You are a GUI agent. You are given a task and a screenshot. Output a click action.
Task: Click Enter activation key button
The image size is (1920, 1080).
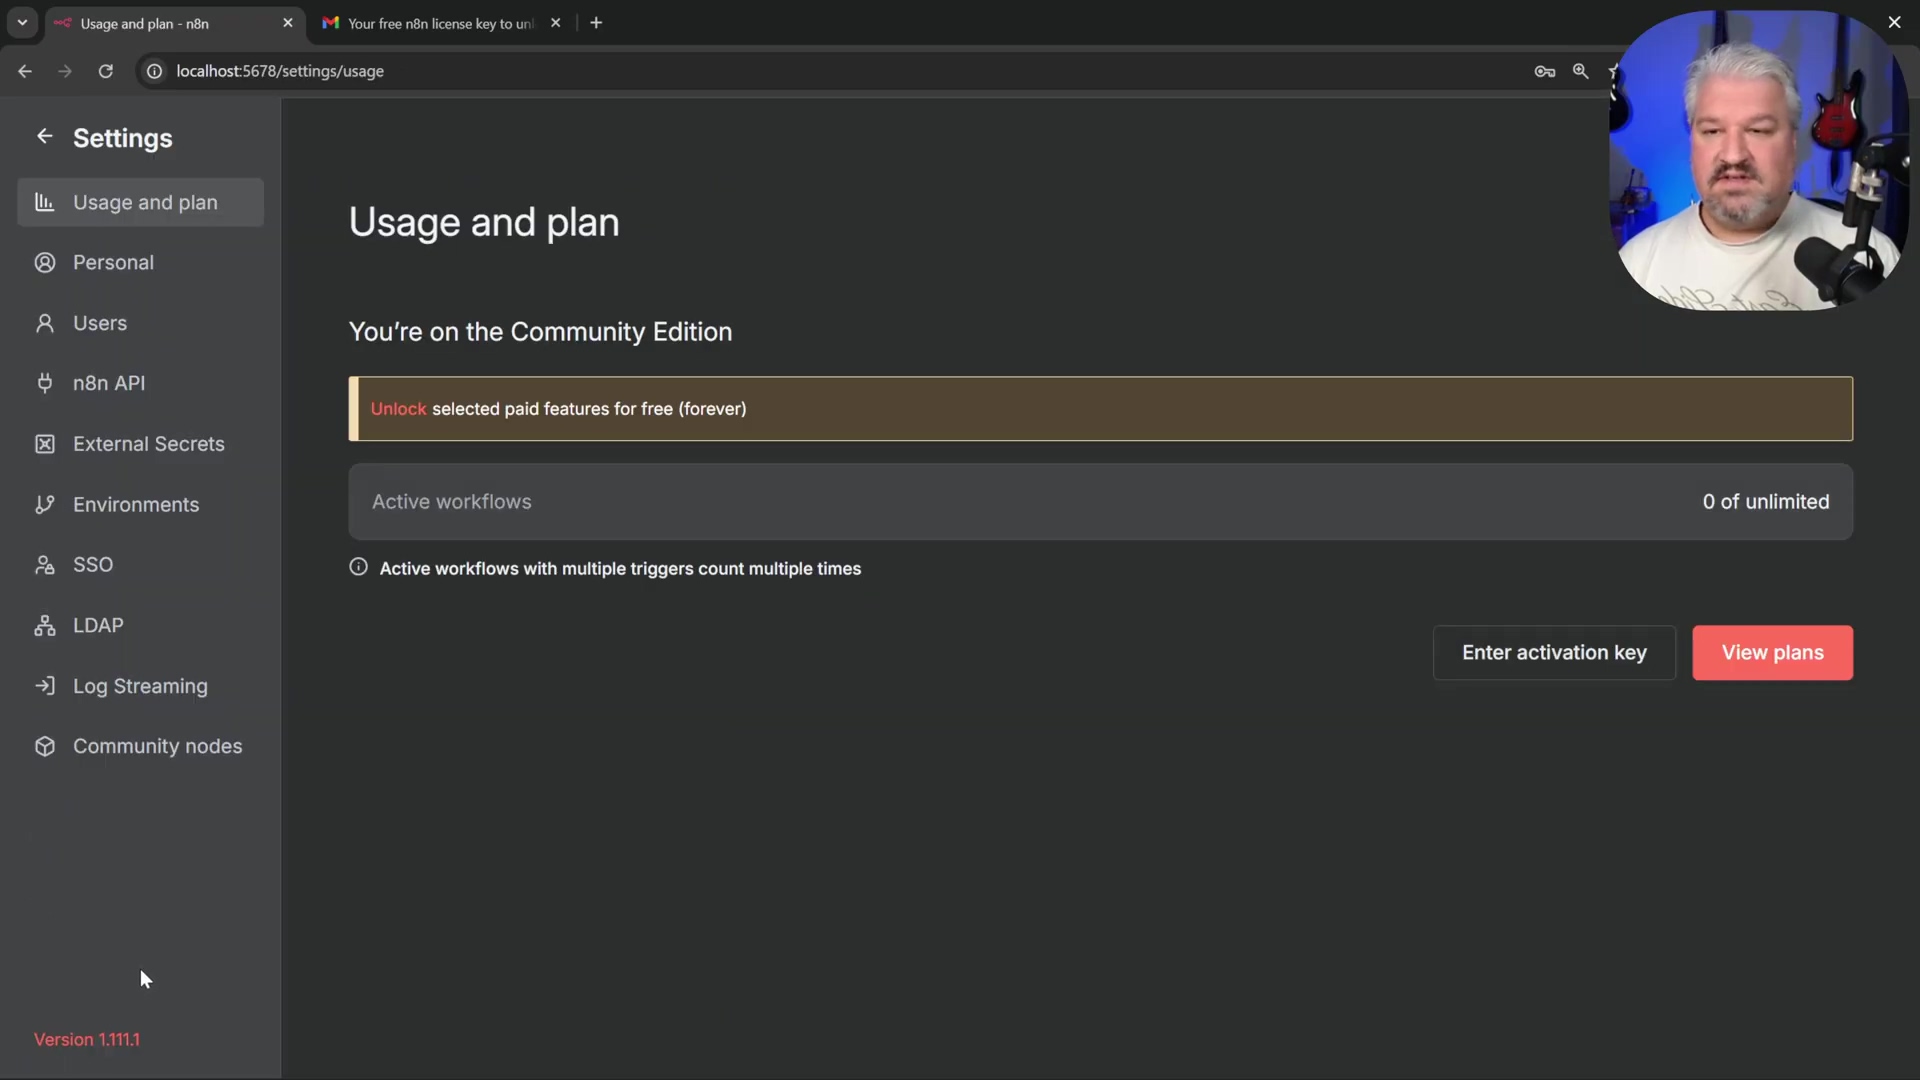[x=1553, y=653]
